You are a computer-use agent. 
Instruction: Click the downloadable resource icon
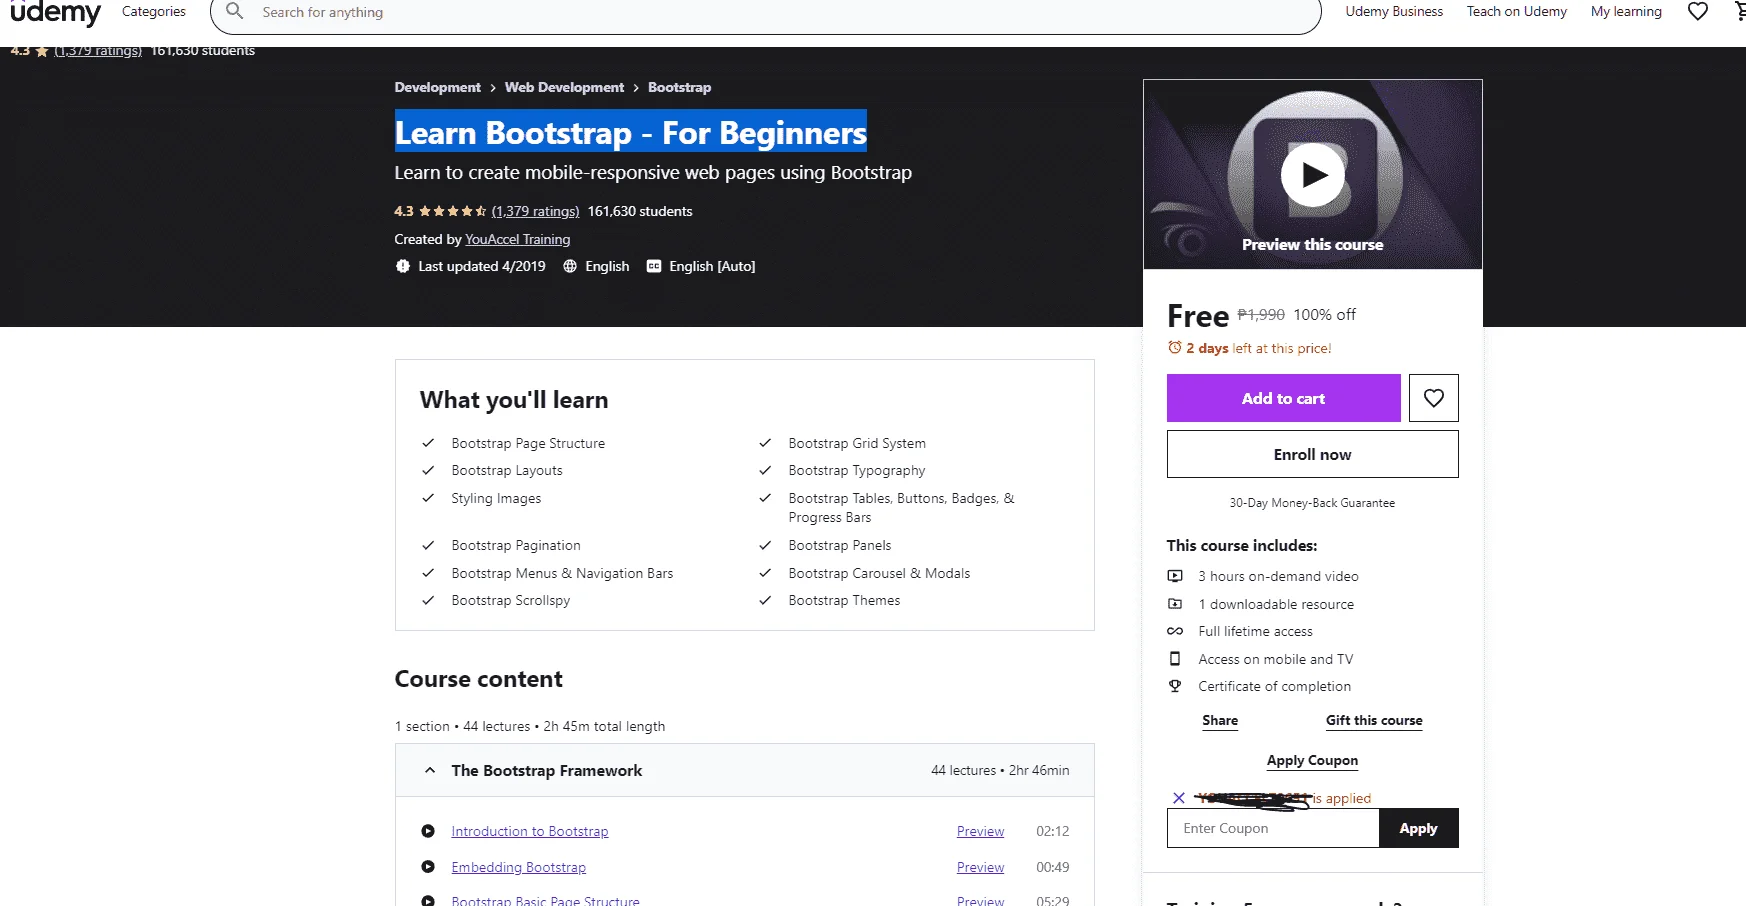click(x=1175, y=604)
